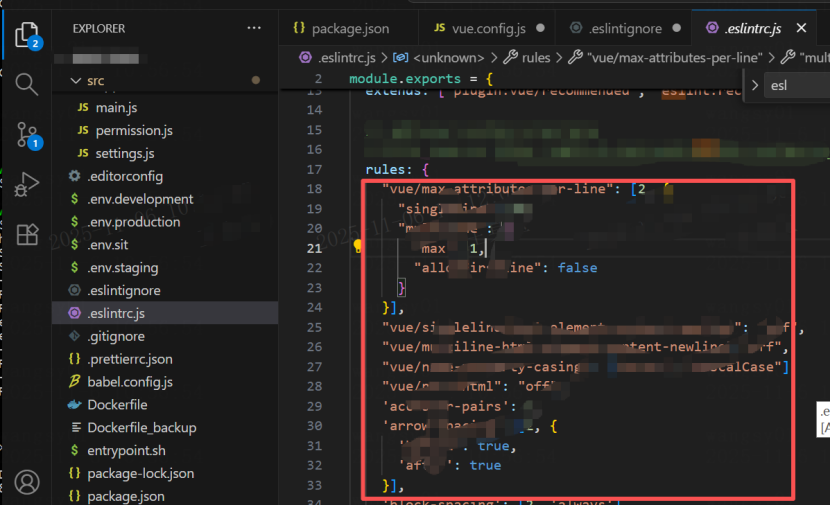This screenshot has width=830, height=506.
Task: Open .env.staging file
Action: coord(122,267)
